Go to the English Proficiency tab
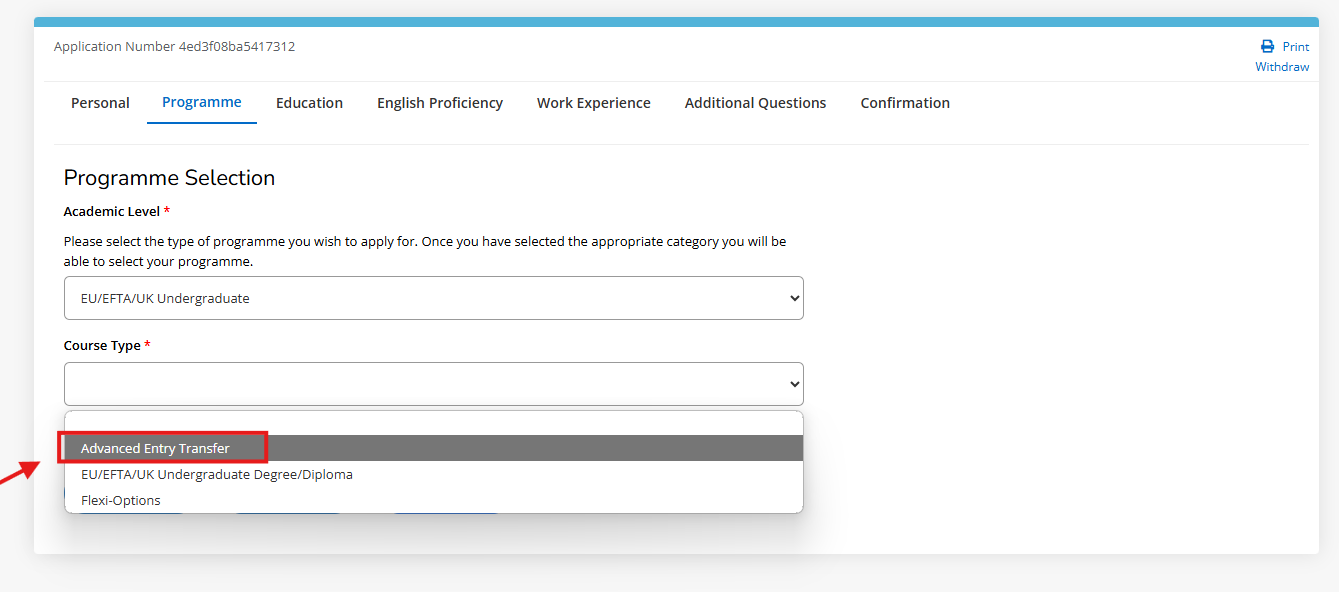 (440, 102)
